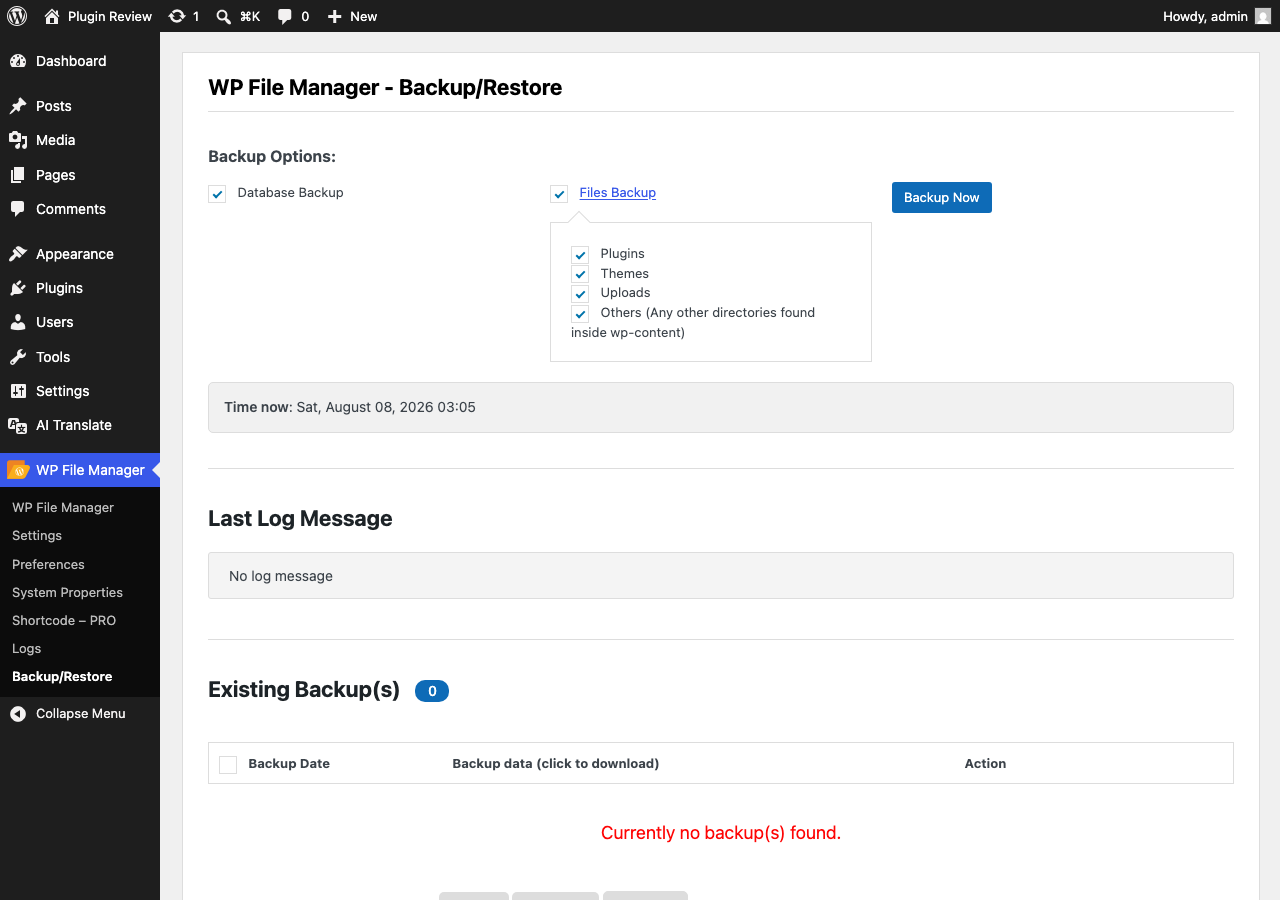
Task: Click Howdy, admin account label
Action: click(x=1205, y=16)
